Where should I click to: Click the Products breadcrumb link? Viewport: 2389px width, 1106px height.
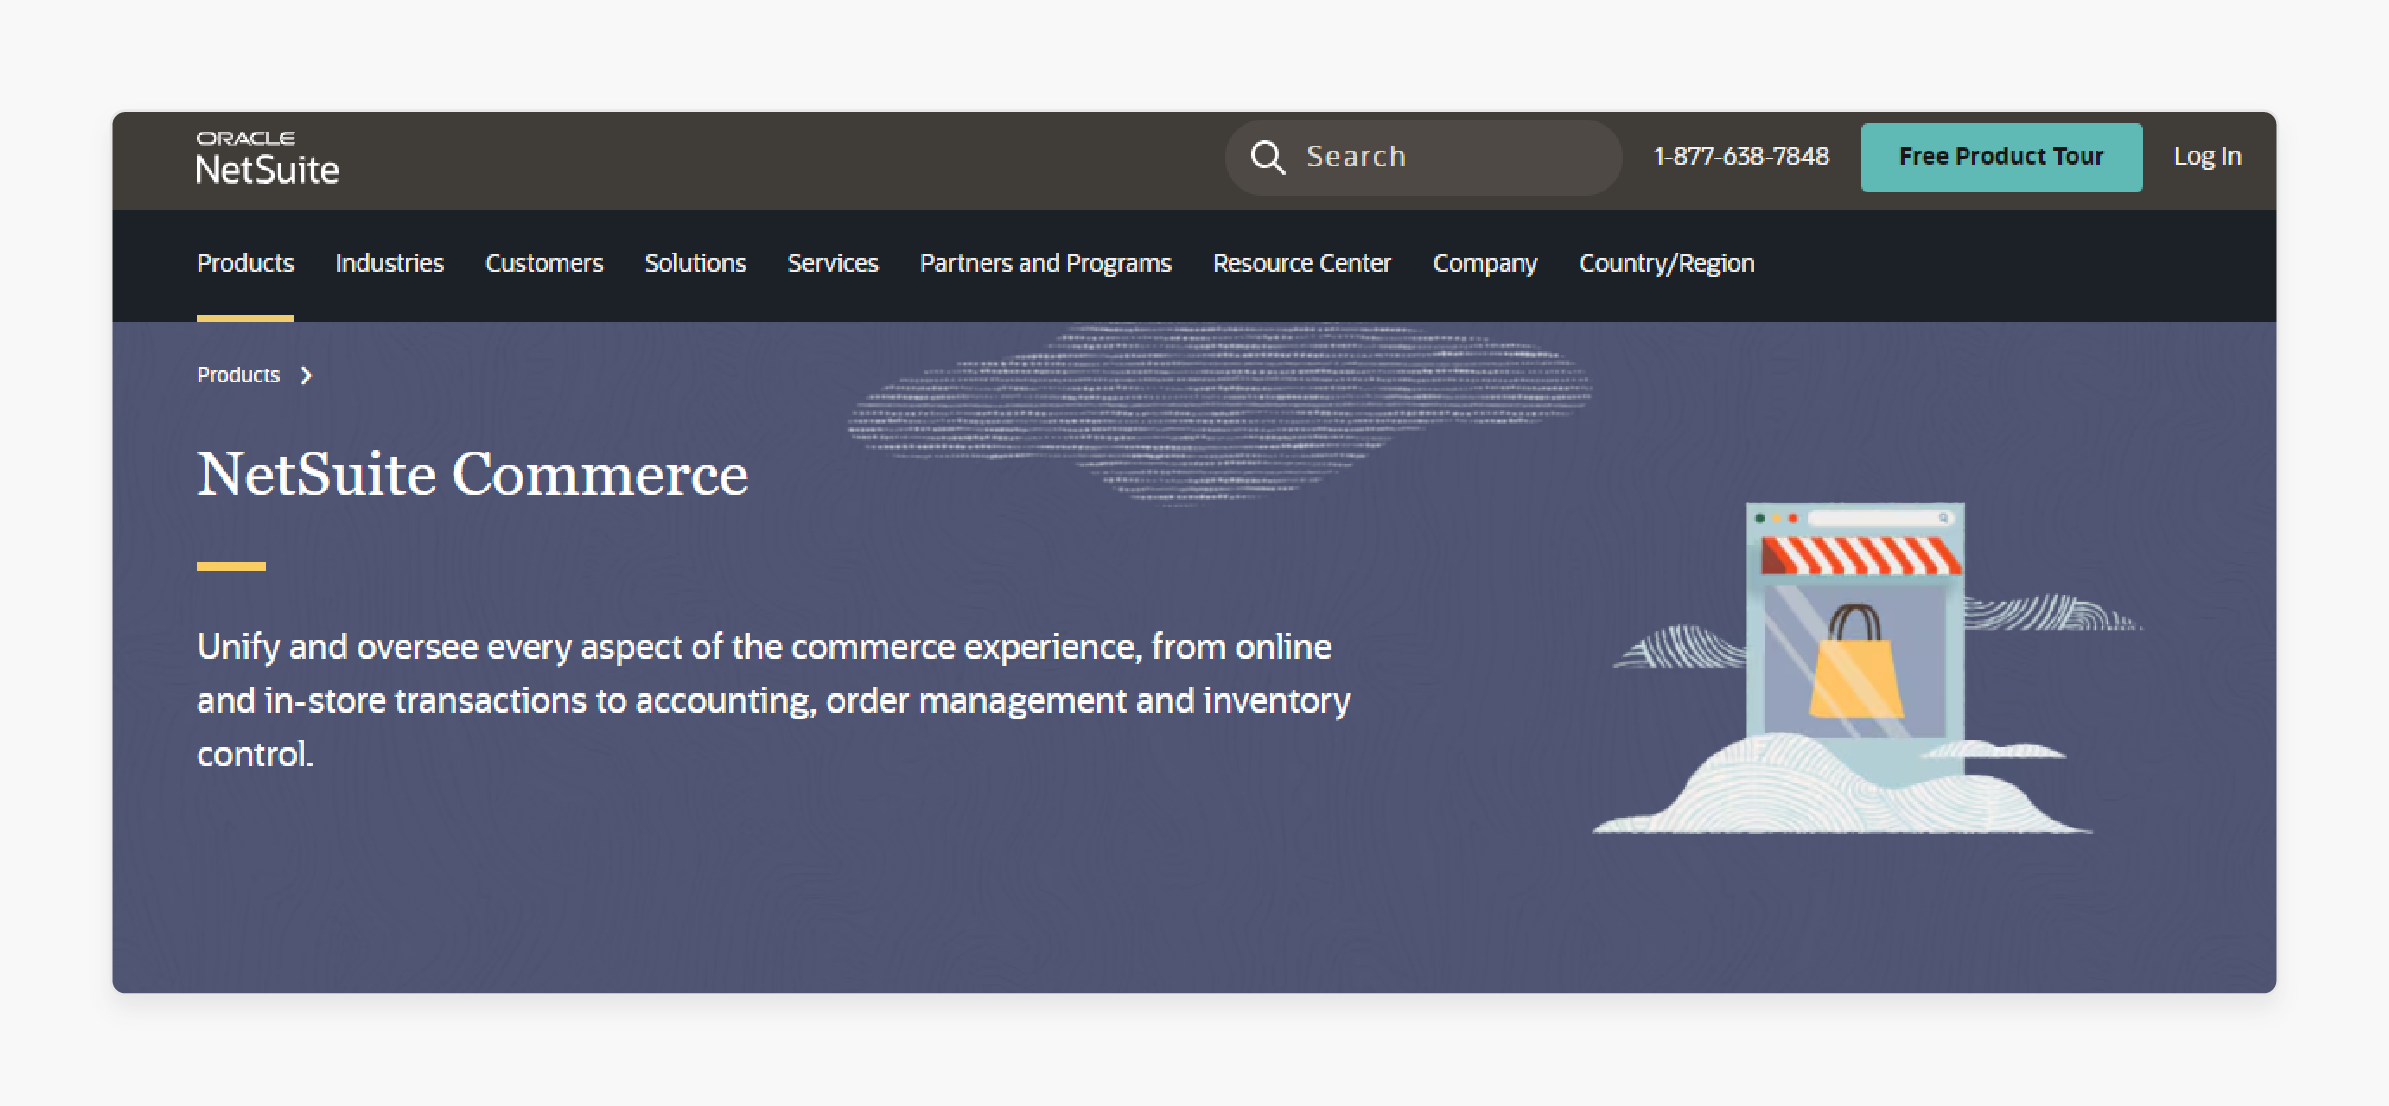click(238, 375)
